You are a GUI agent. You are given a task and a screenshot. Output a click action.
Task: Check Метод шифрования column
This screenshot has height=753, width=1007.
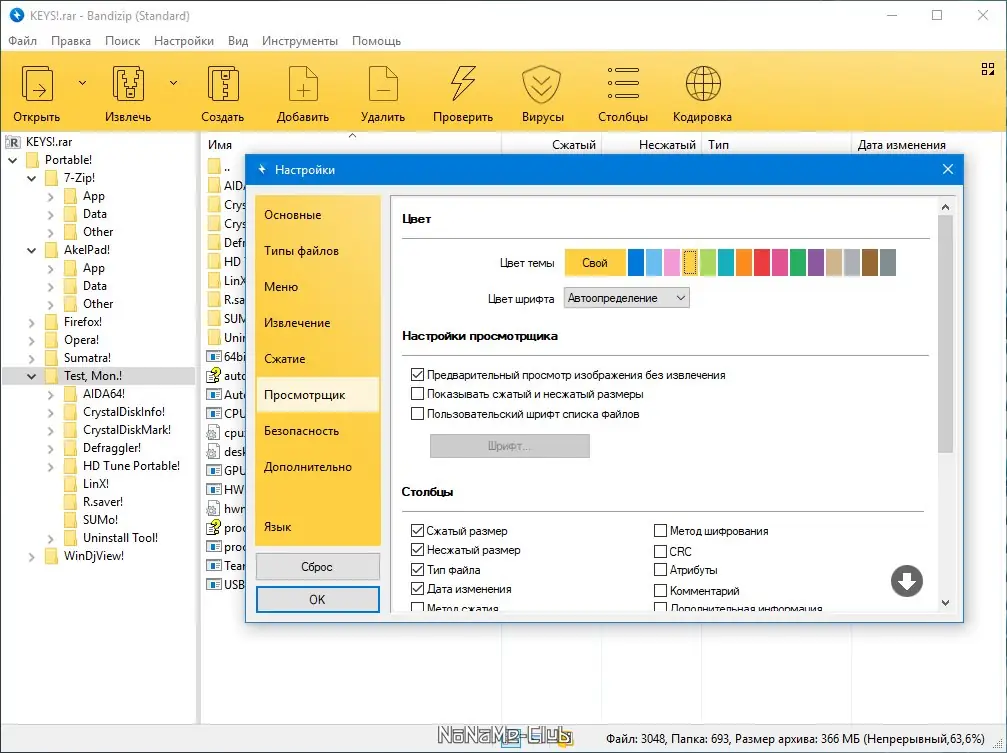(660, 531)
